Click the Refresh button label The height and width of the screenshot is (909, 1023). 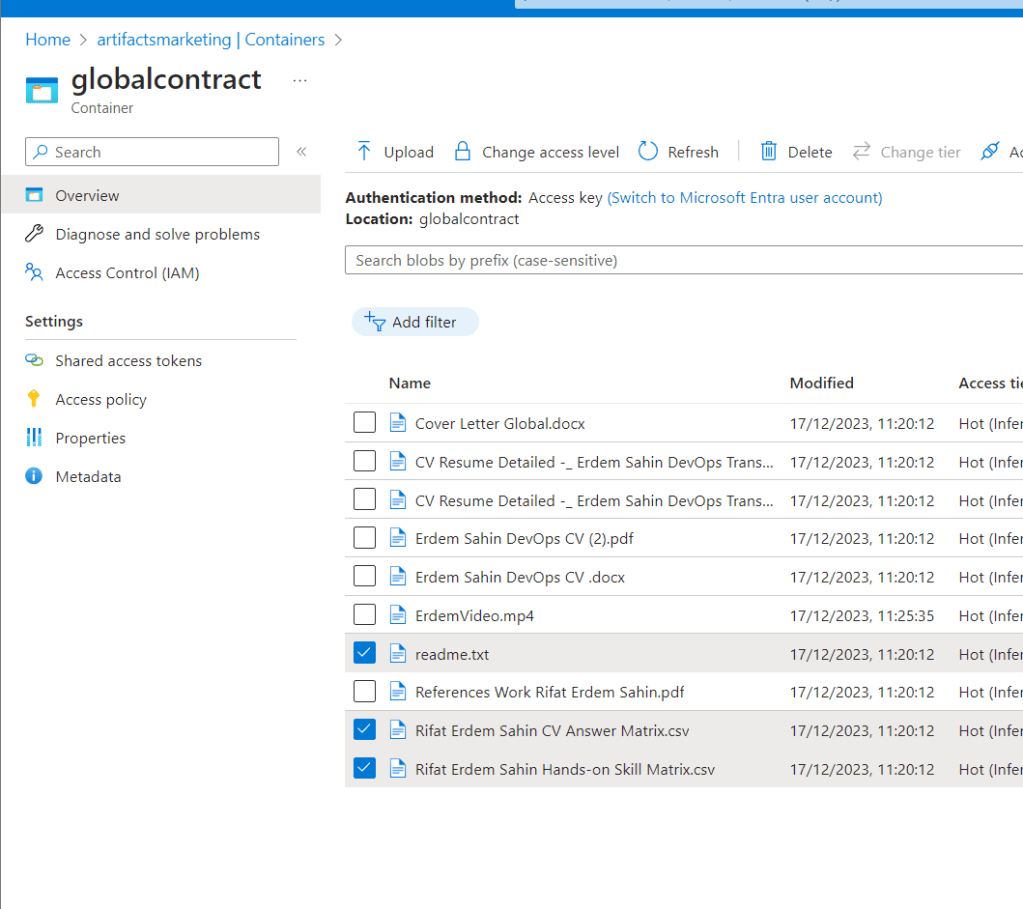(693, 152)
